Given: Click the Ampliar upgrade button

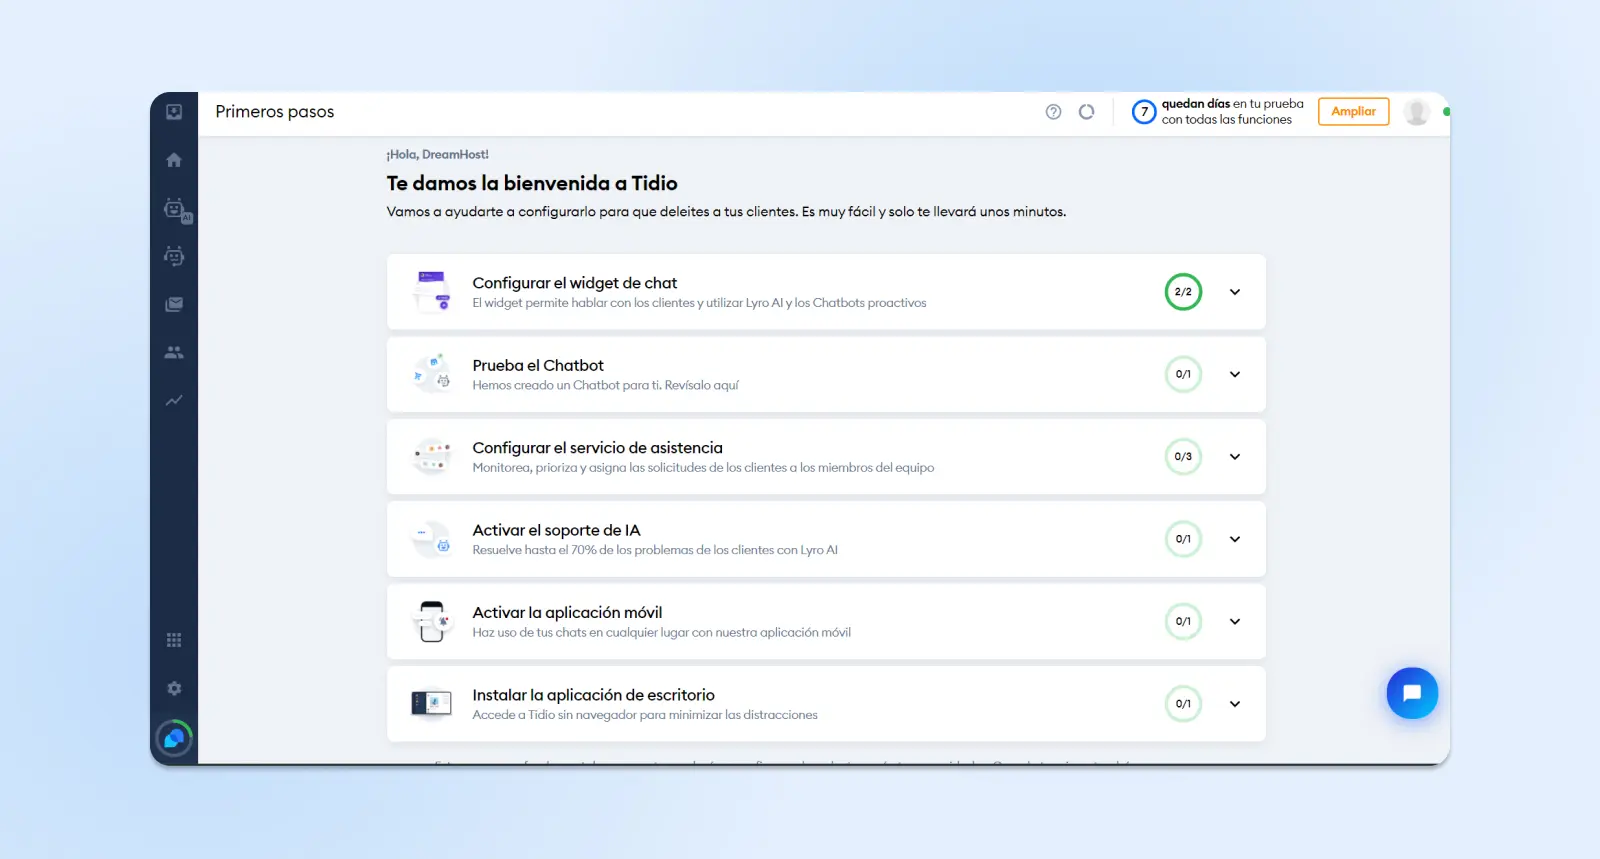Looking at the screenshot, I should tap(1353, 112).
